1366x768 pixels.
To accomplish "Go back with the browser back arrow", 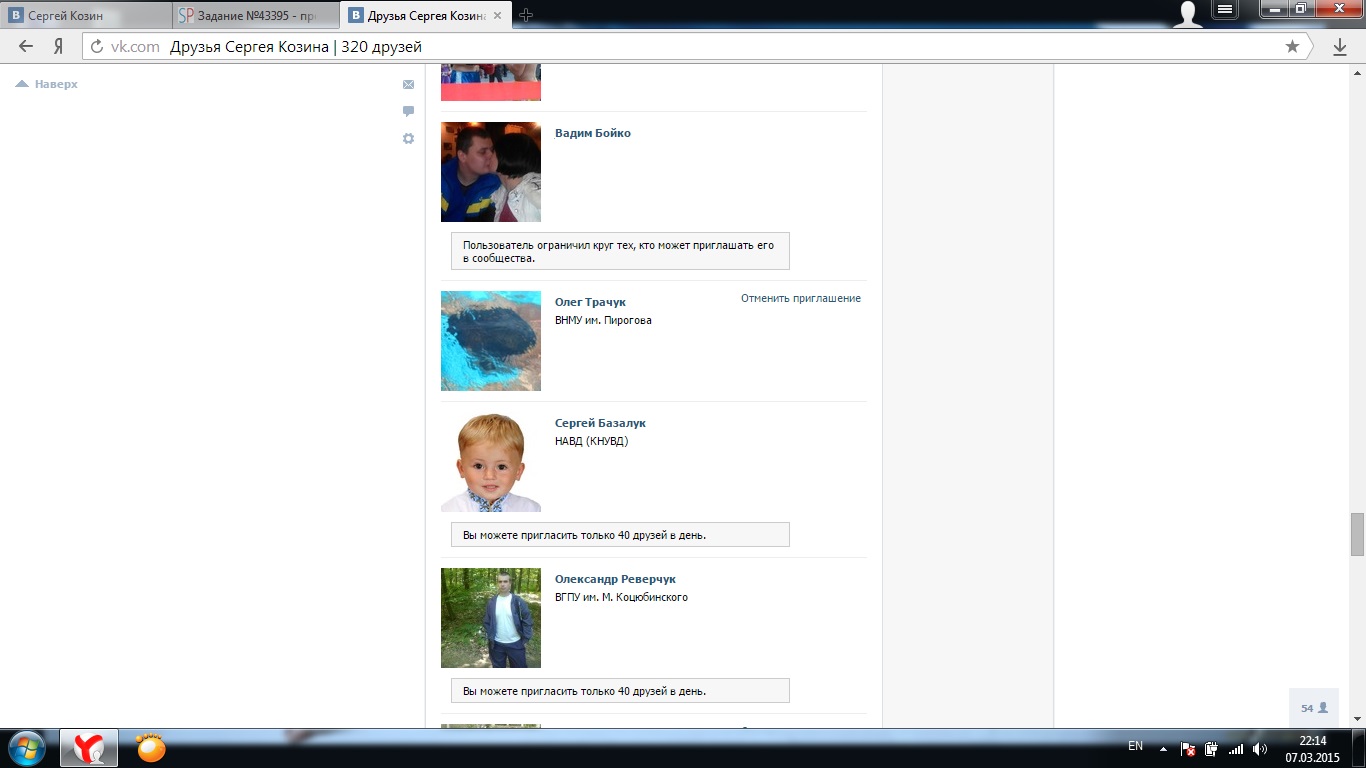I will coord(25,46).
